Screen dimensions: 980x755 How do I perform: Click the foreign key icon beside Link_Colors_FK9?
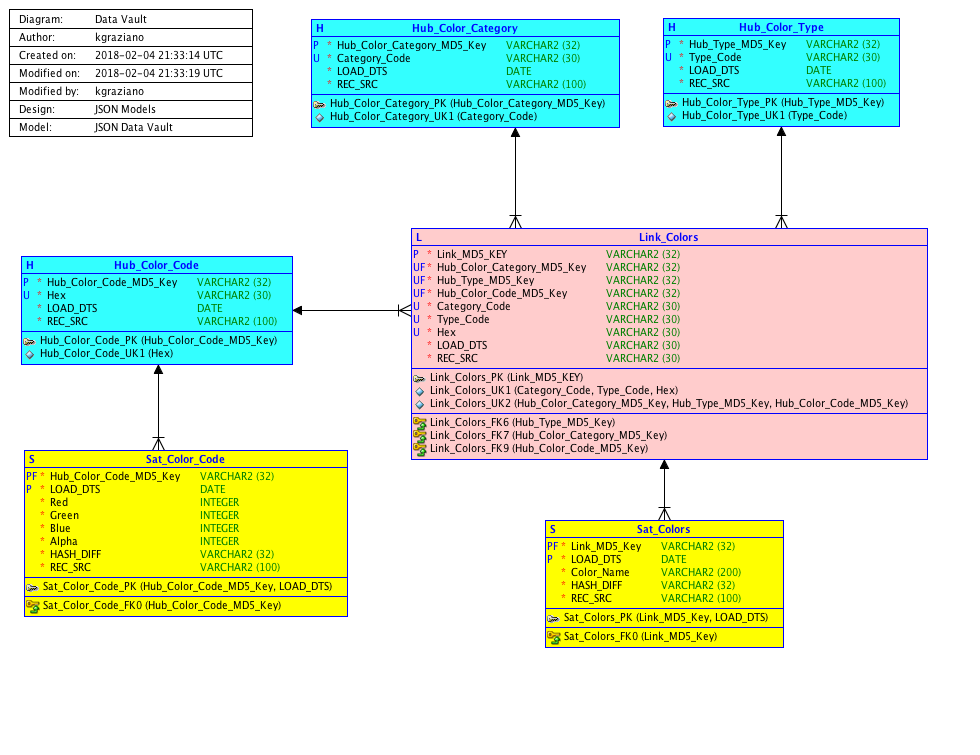pos(419,449)
